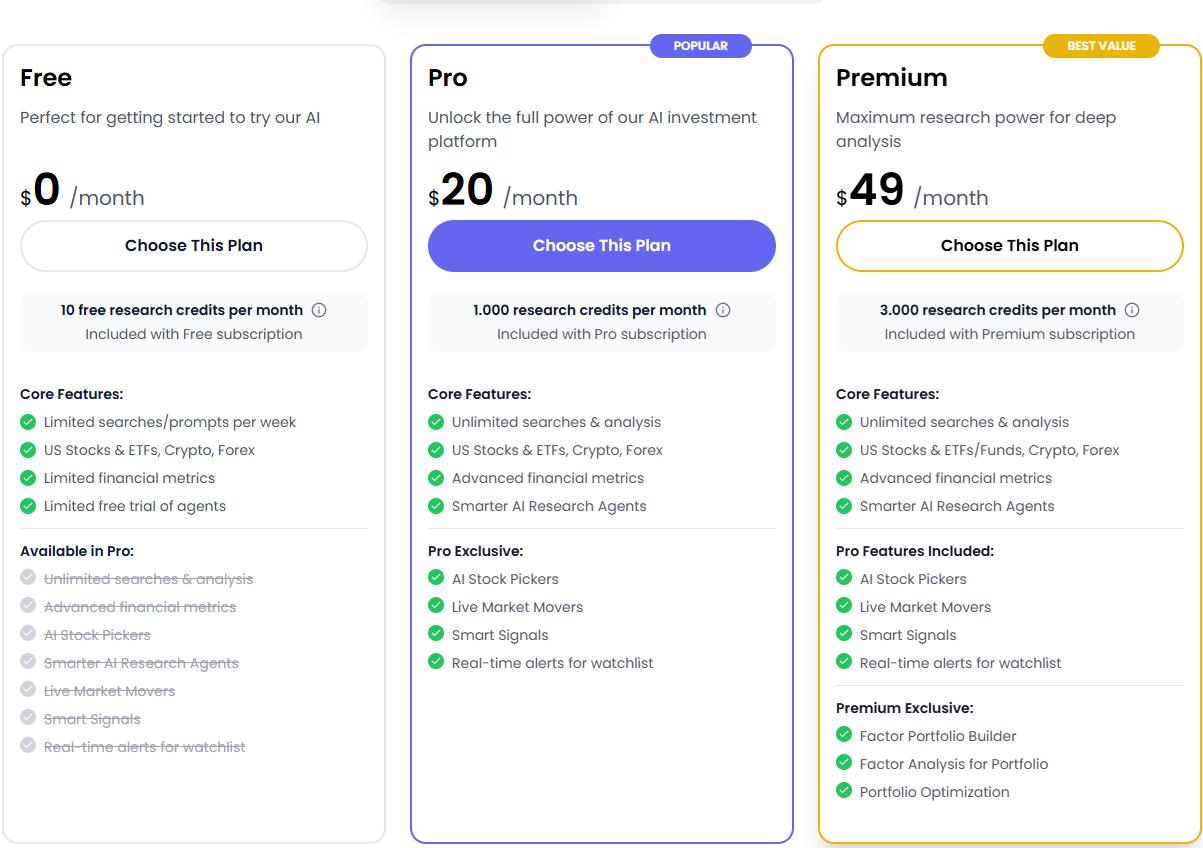This screenshot has width=1203, height=848.
Task: Click the Factor Portfolio Builder feature
Action: pos(938,736)
